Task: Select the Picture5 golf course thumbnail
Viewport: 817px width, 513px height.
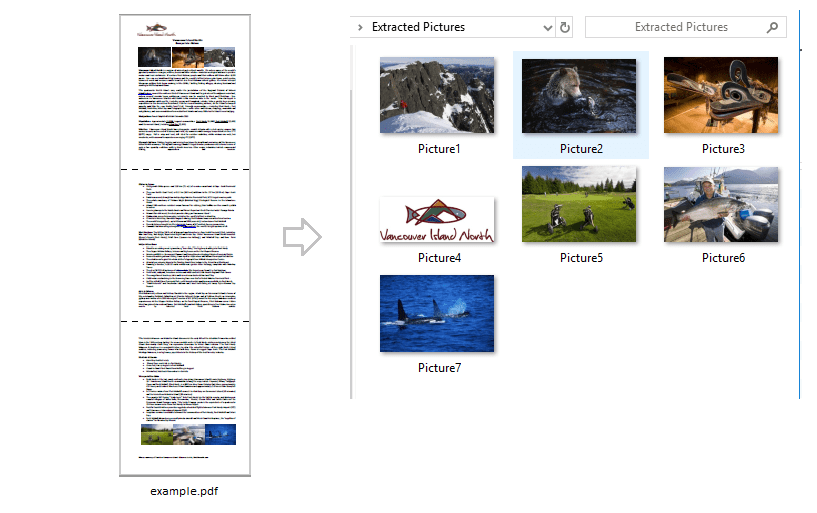Action: [x=580, y=205]
